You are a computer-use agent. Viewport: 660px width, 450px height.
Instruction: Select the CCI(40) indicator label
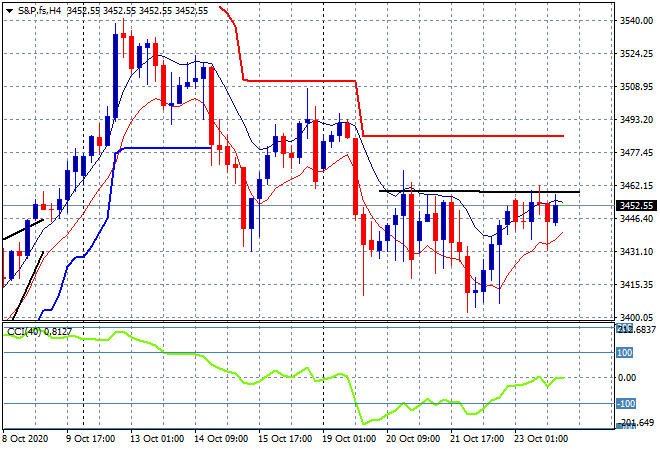(x=39, y=332)
